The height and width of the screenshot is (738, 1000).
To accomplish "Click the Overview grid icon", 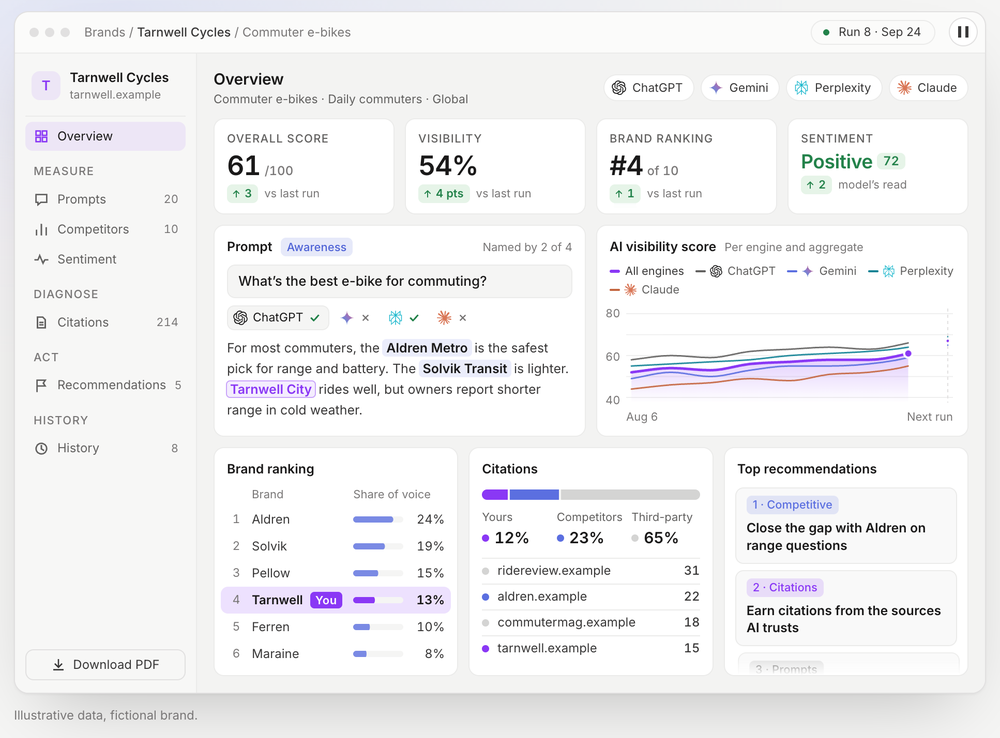I will click(x=41, y=137).
